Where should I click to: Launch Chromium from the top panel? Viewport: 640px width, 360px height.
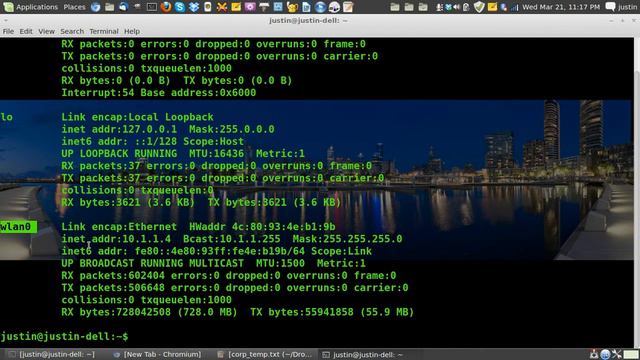95,7
